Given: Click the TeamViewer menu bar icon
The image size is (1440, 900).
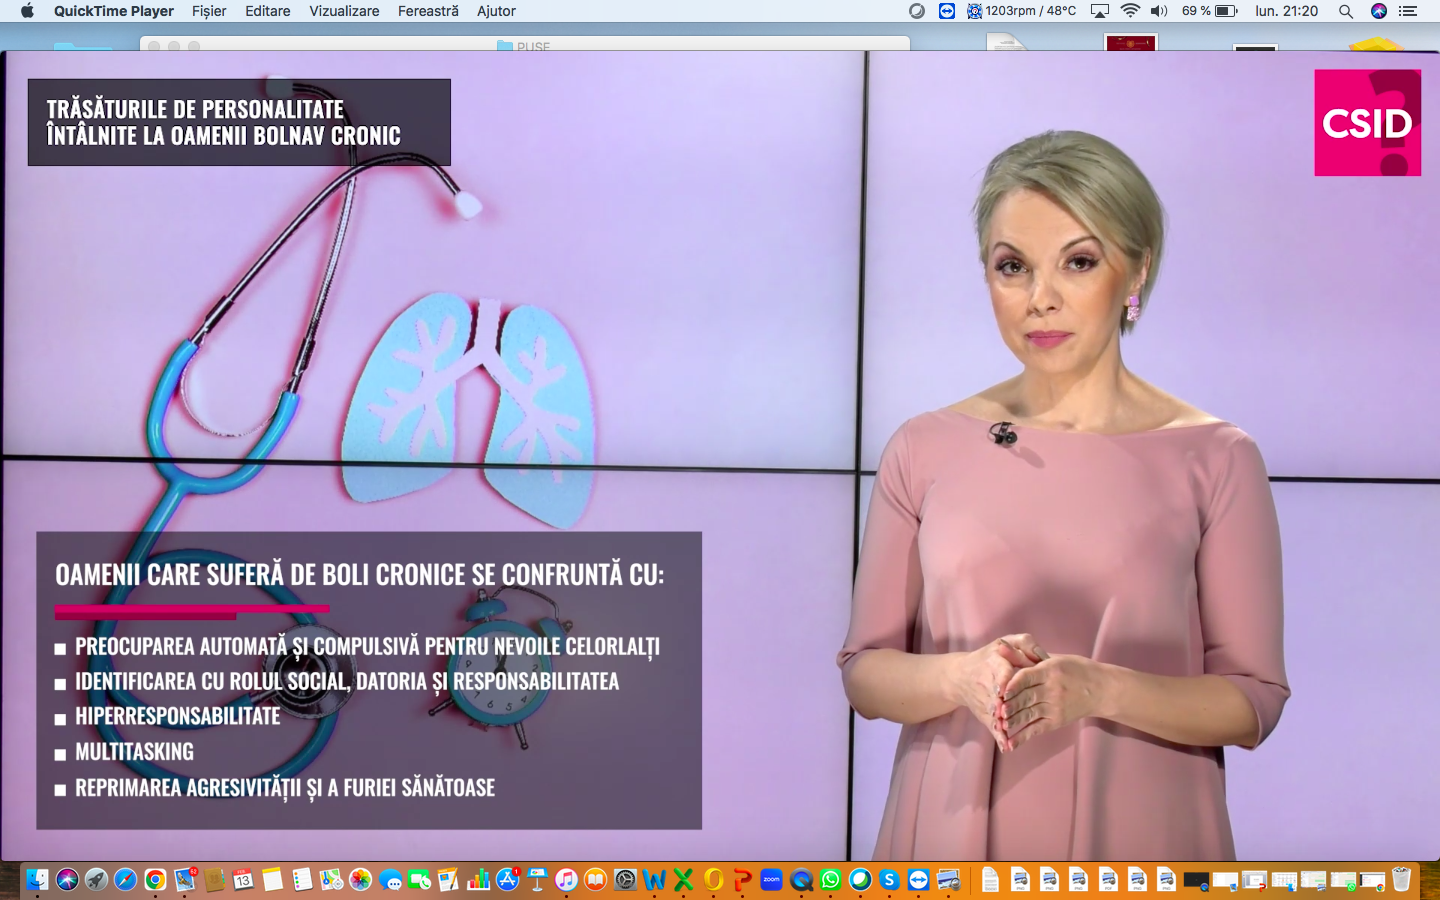Looking at the screenshot, I should [946, 11].
